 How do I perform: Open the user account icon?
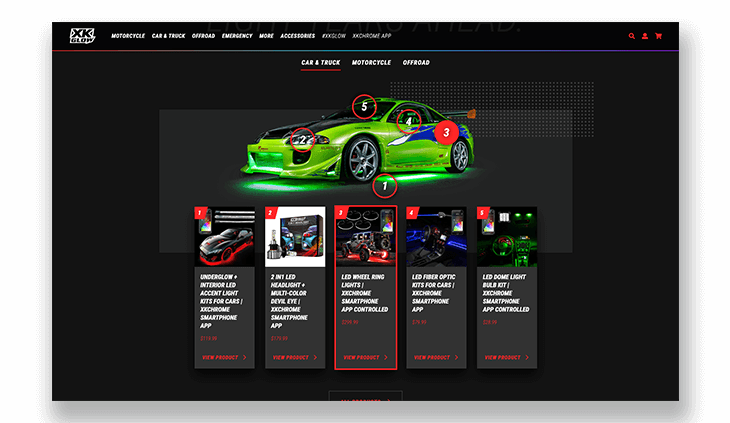tap(645, 36)
